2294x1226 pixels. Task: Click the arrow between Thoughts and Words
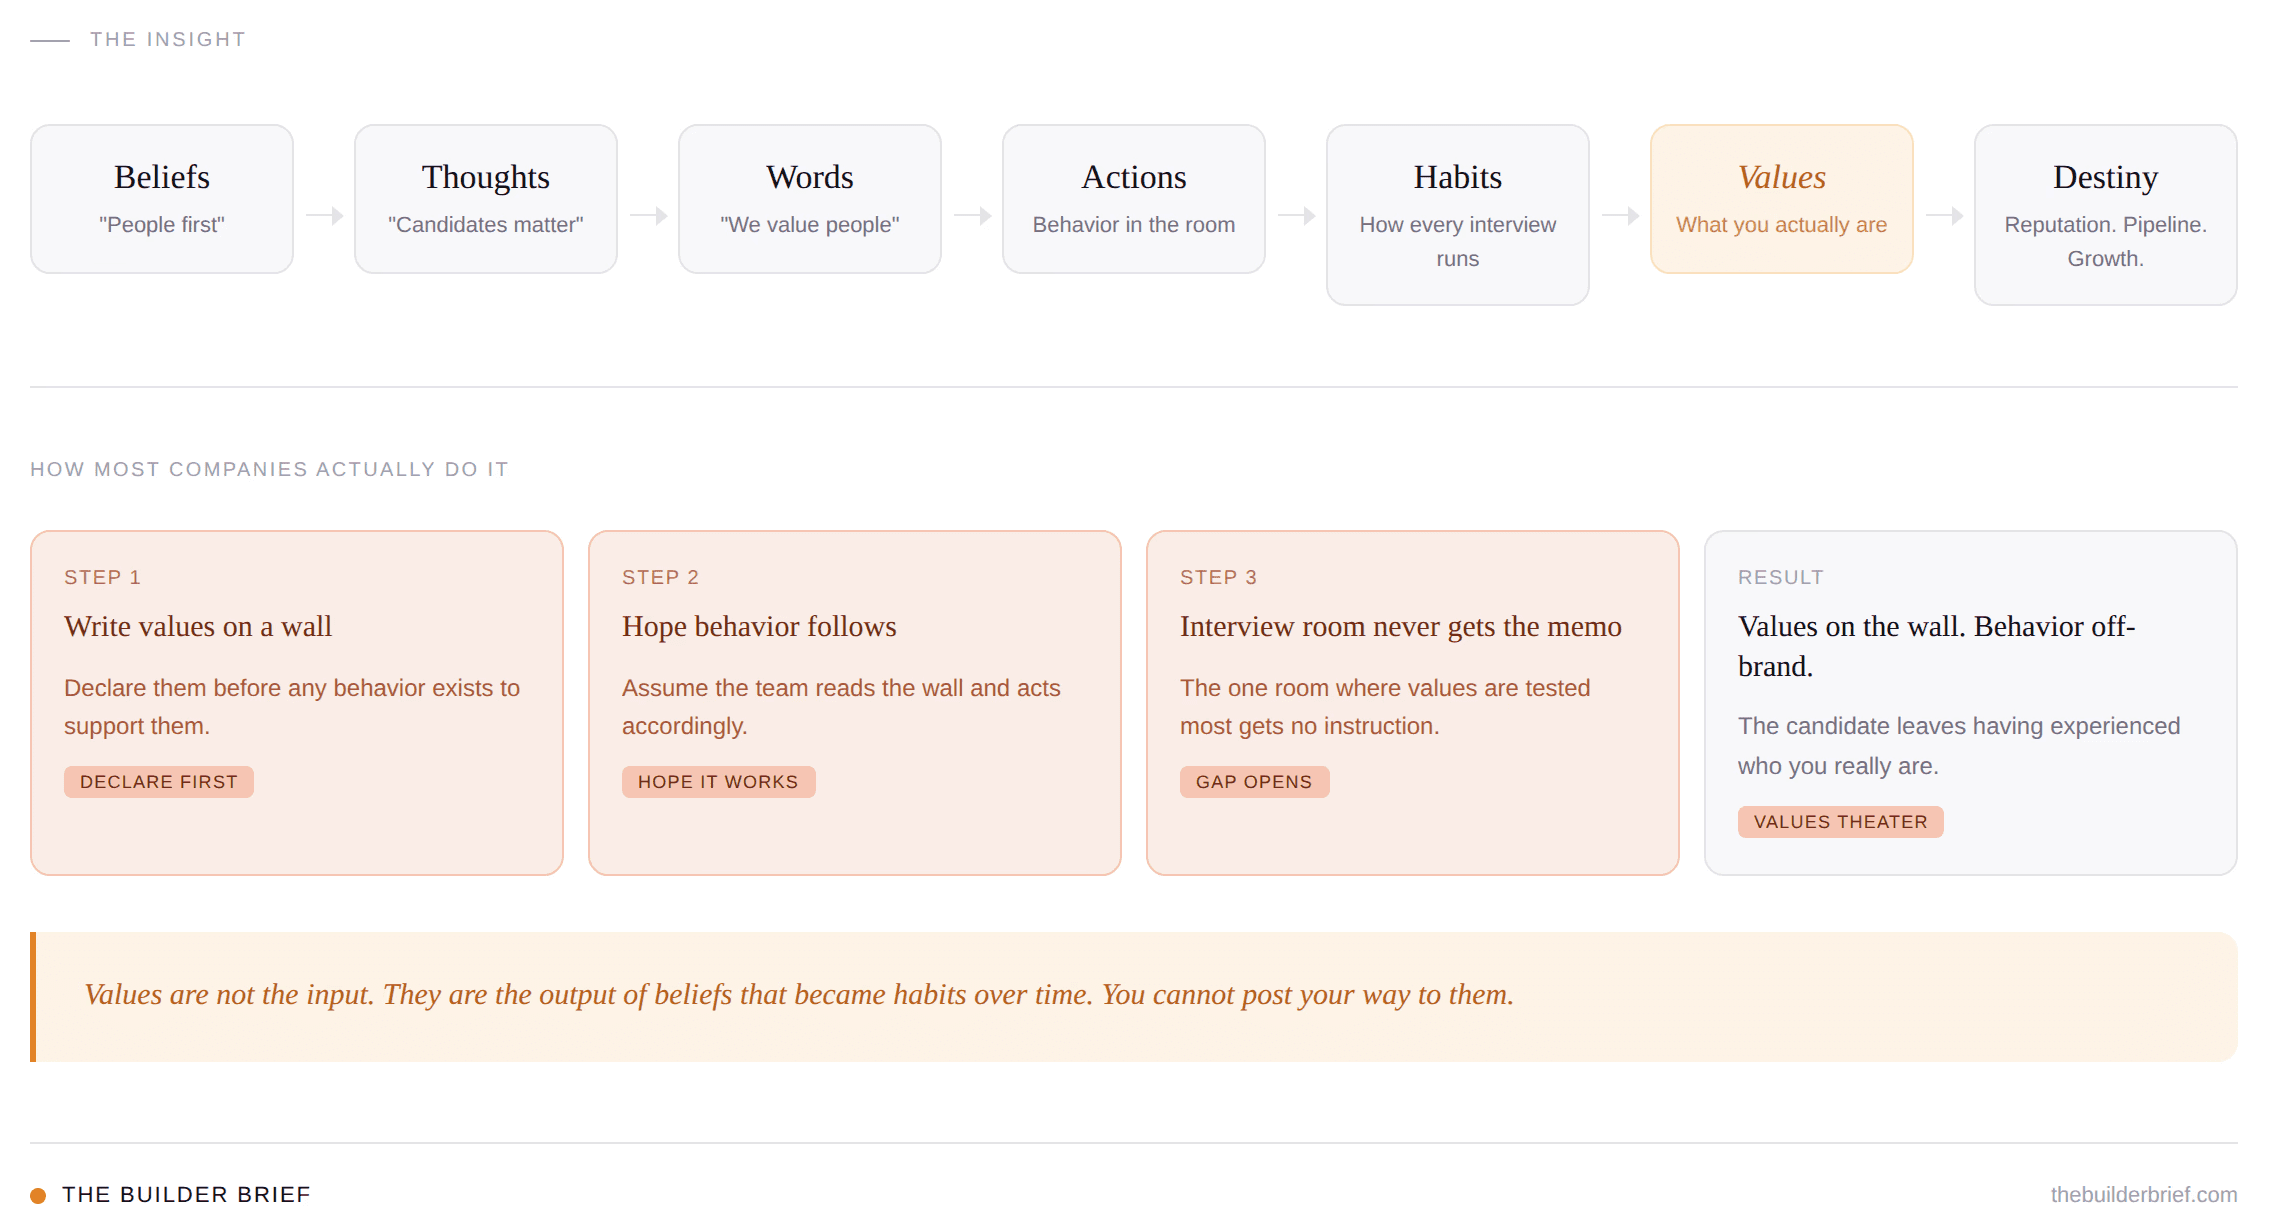(648, 215)
